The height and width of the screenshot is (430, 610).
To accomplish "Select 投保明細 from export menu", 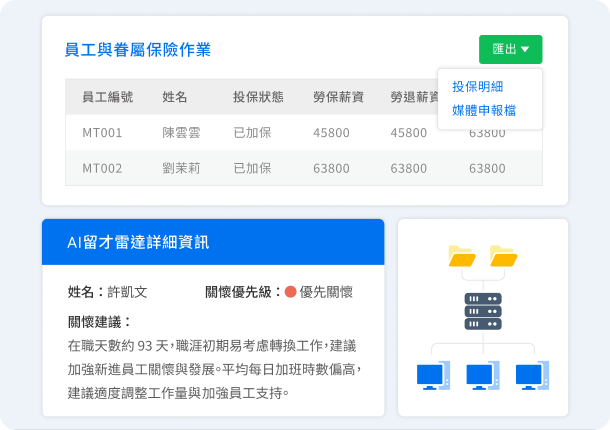I will click(477, 87).
